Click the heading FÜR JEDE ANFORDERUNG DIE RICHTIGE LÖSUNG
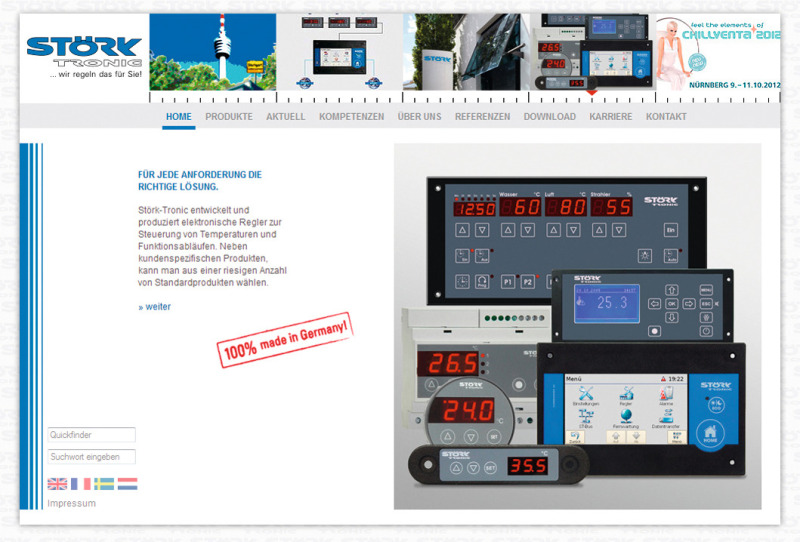Screen dimensions: 800x542 click(x=200, y=181)
